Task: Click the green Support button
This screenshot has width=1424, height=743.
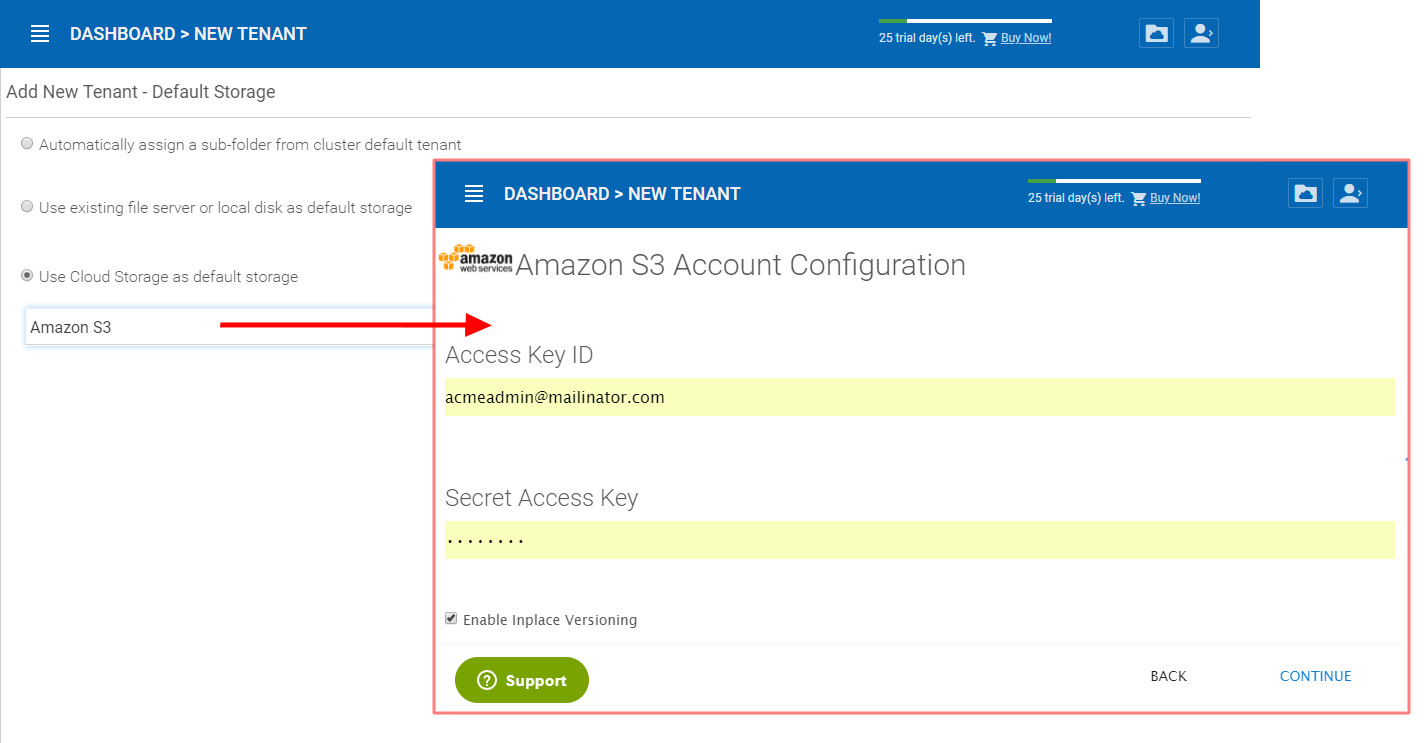Action: 522,680
